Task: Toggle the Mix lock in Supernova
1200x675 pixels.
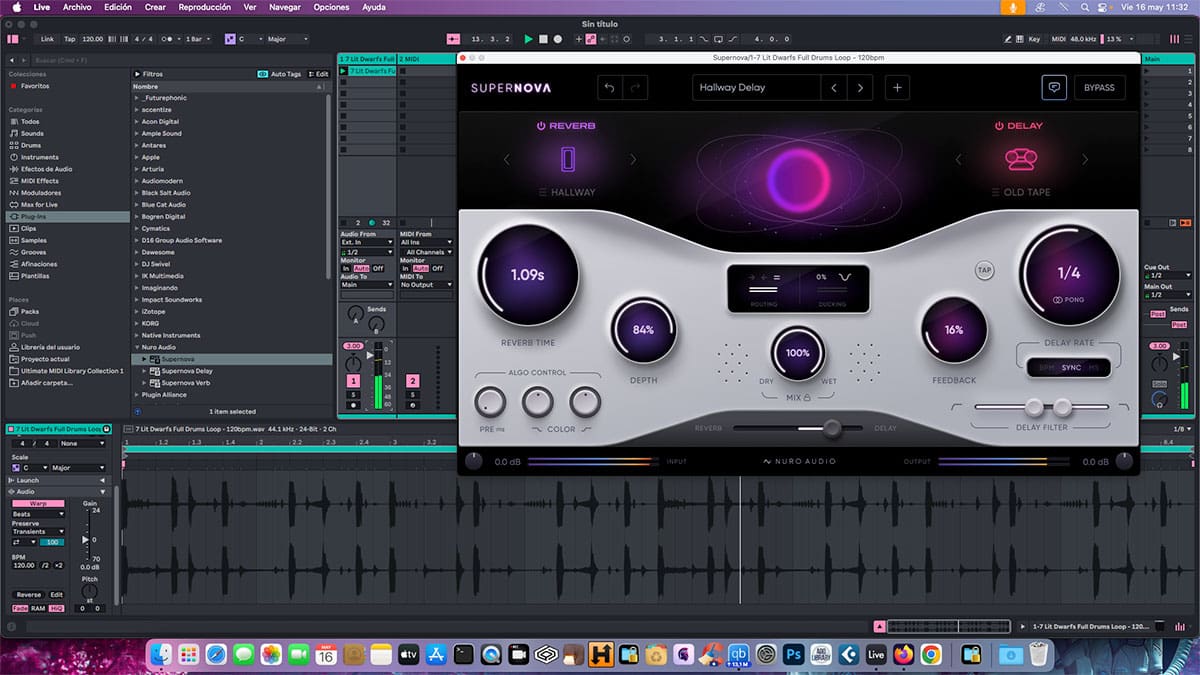Action: pyautogui.click(x=807, y=397)
